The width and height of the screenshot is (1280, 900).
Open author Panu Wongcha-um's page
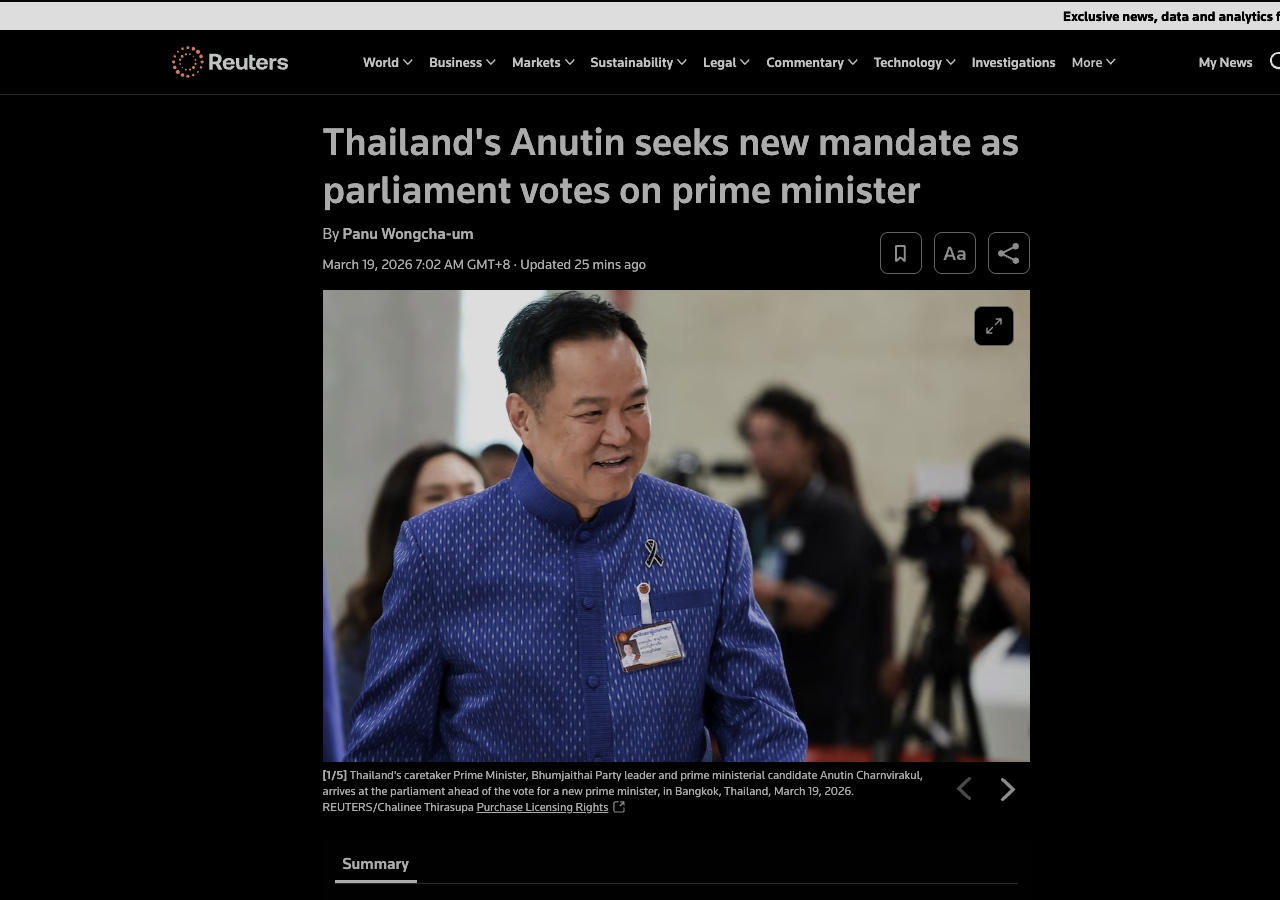point(408,234)
